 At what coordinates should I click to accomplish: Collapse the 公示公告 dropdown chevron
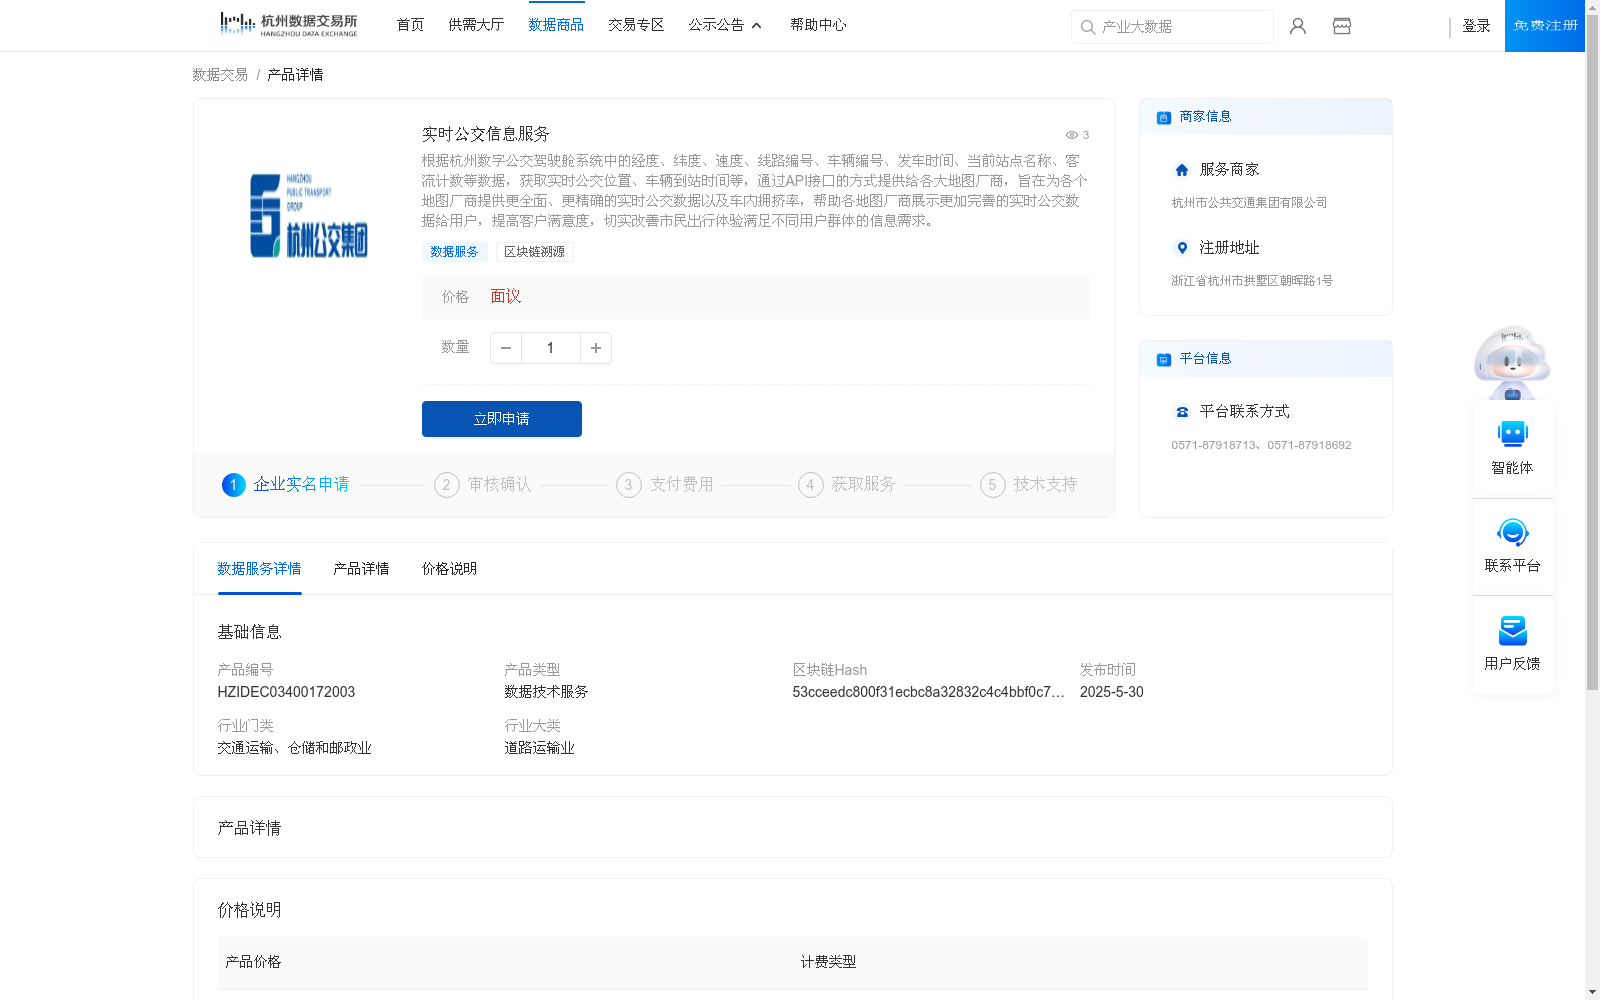[x=757, y=26]
